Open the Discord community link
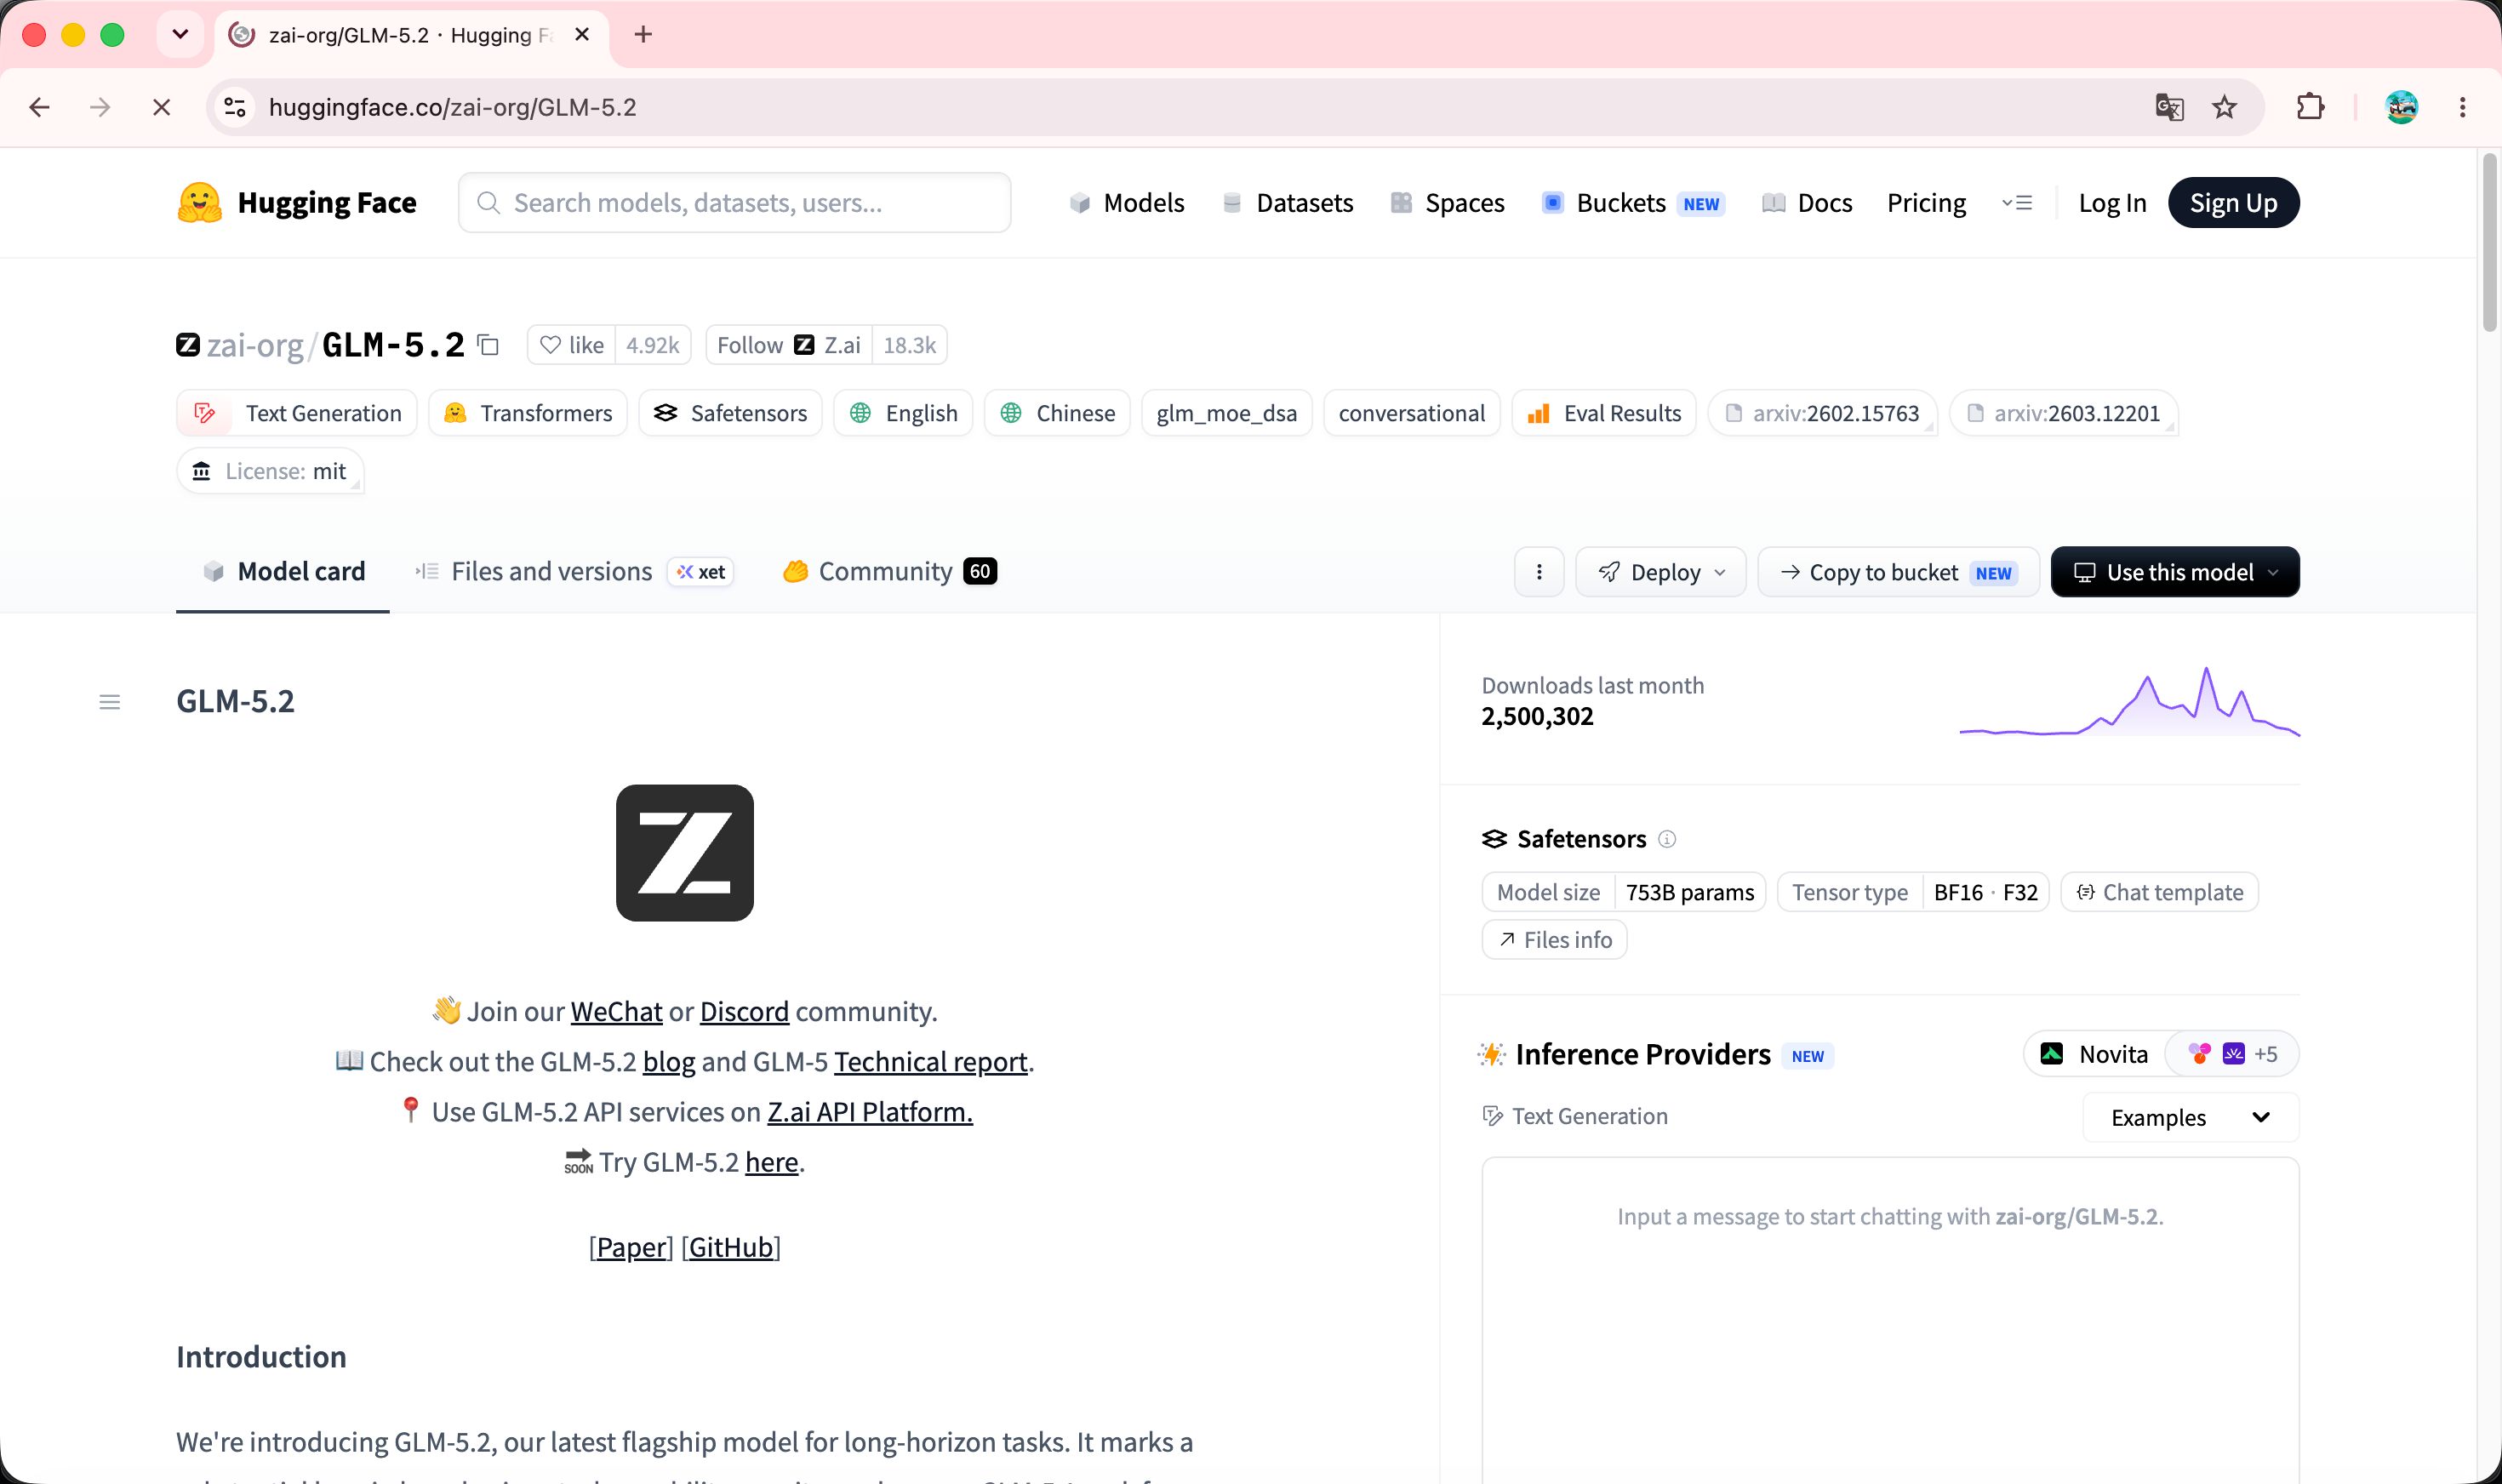 coord(744,1011)
